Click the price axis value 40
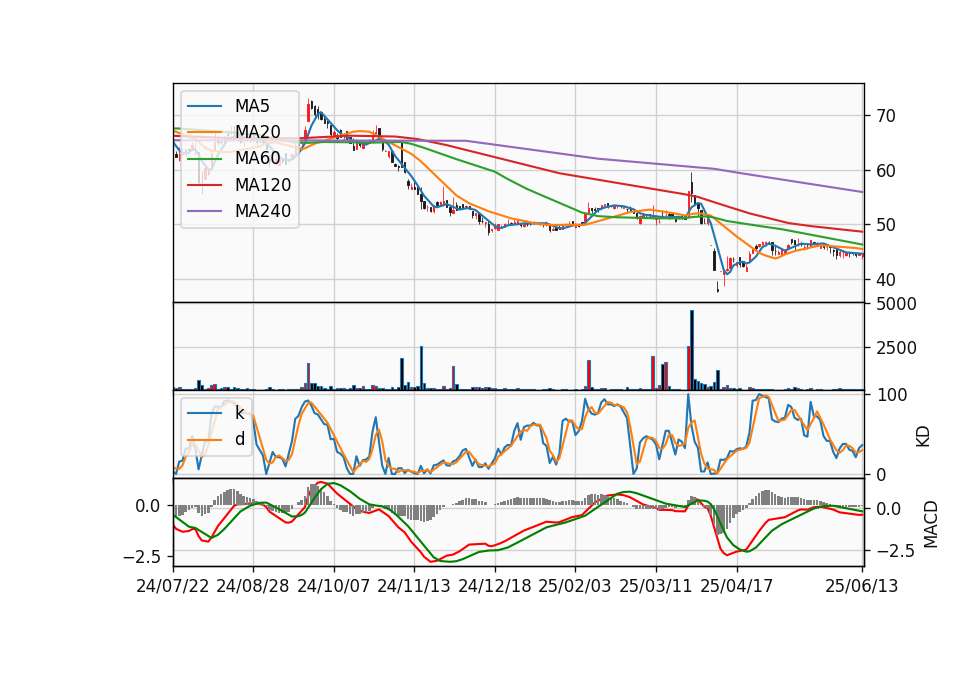 point(885,280)
